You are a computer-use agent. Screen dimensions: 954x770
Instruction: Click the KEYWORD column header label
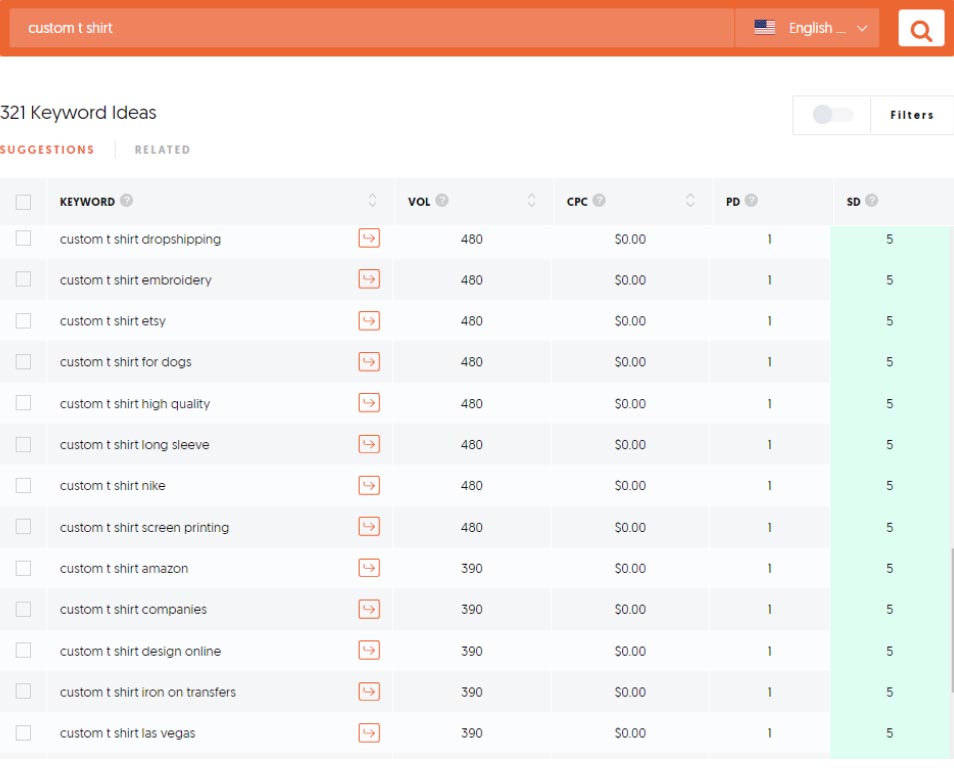pos(87,201)
